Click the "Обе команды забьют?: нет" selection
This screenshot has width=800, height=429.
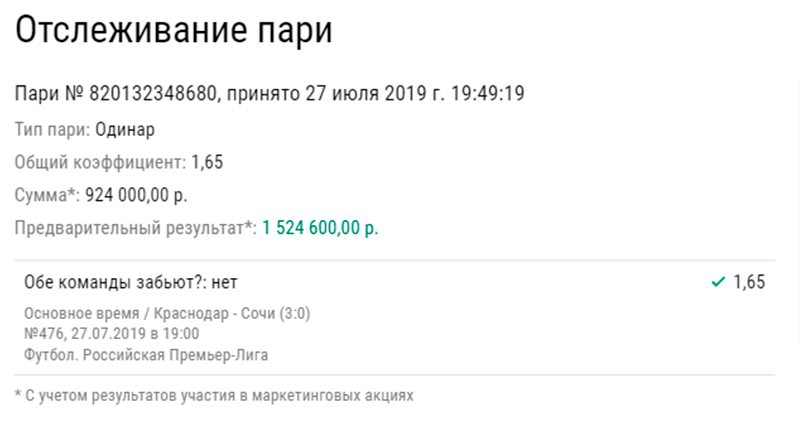(130, 283)
